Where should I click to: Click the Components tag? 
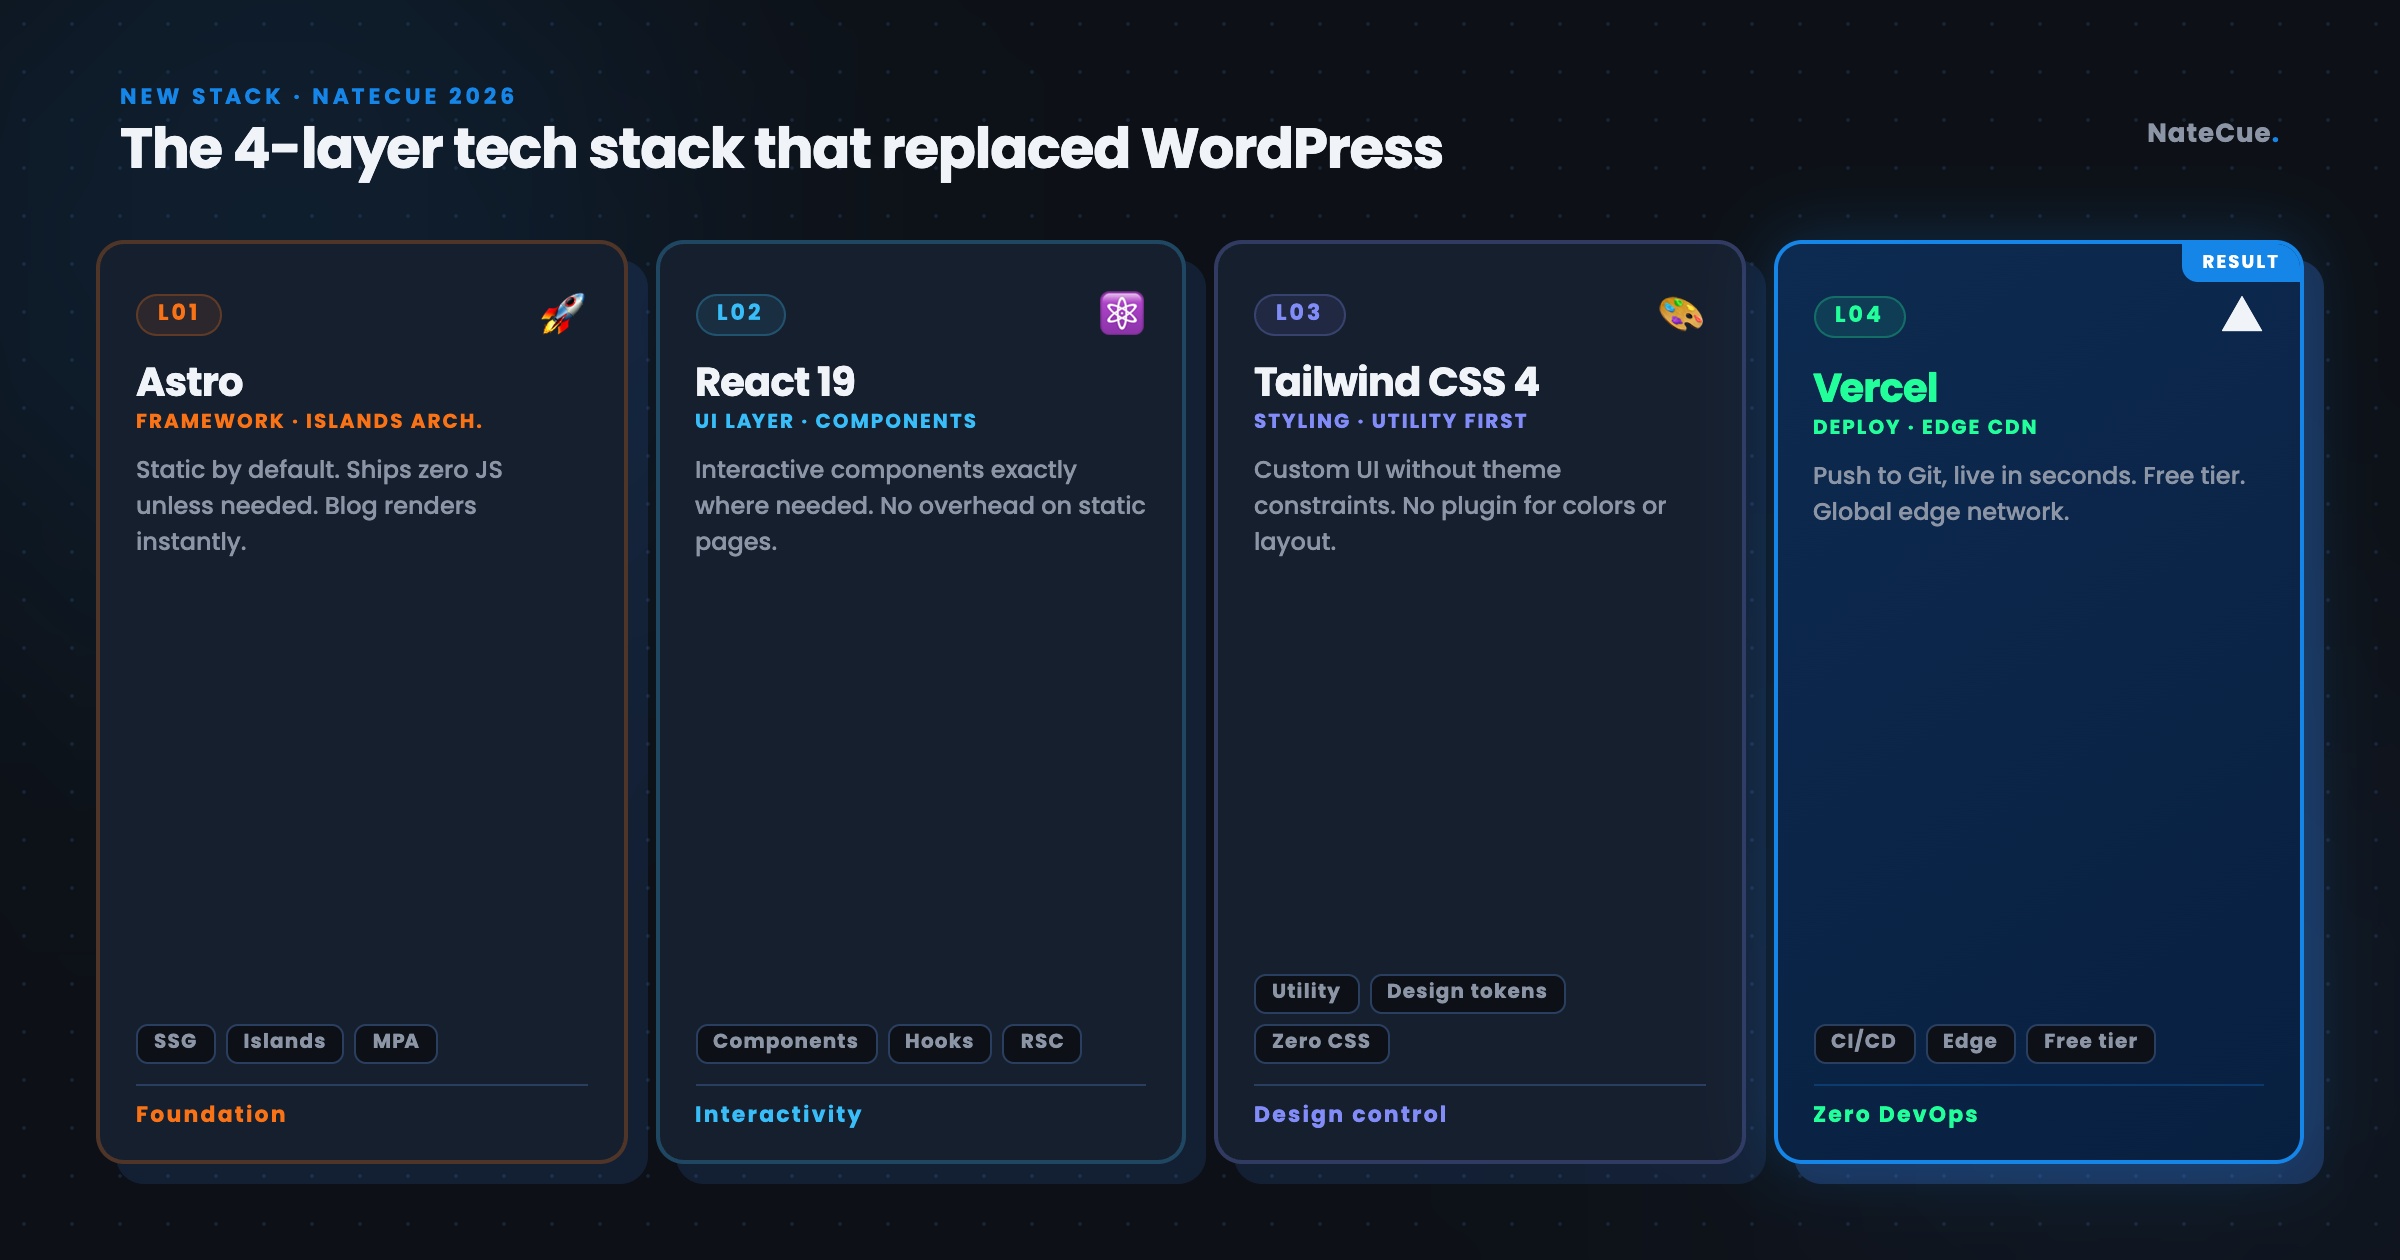[786, 1043]
